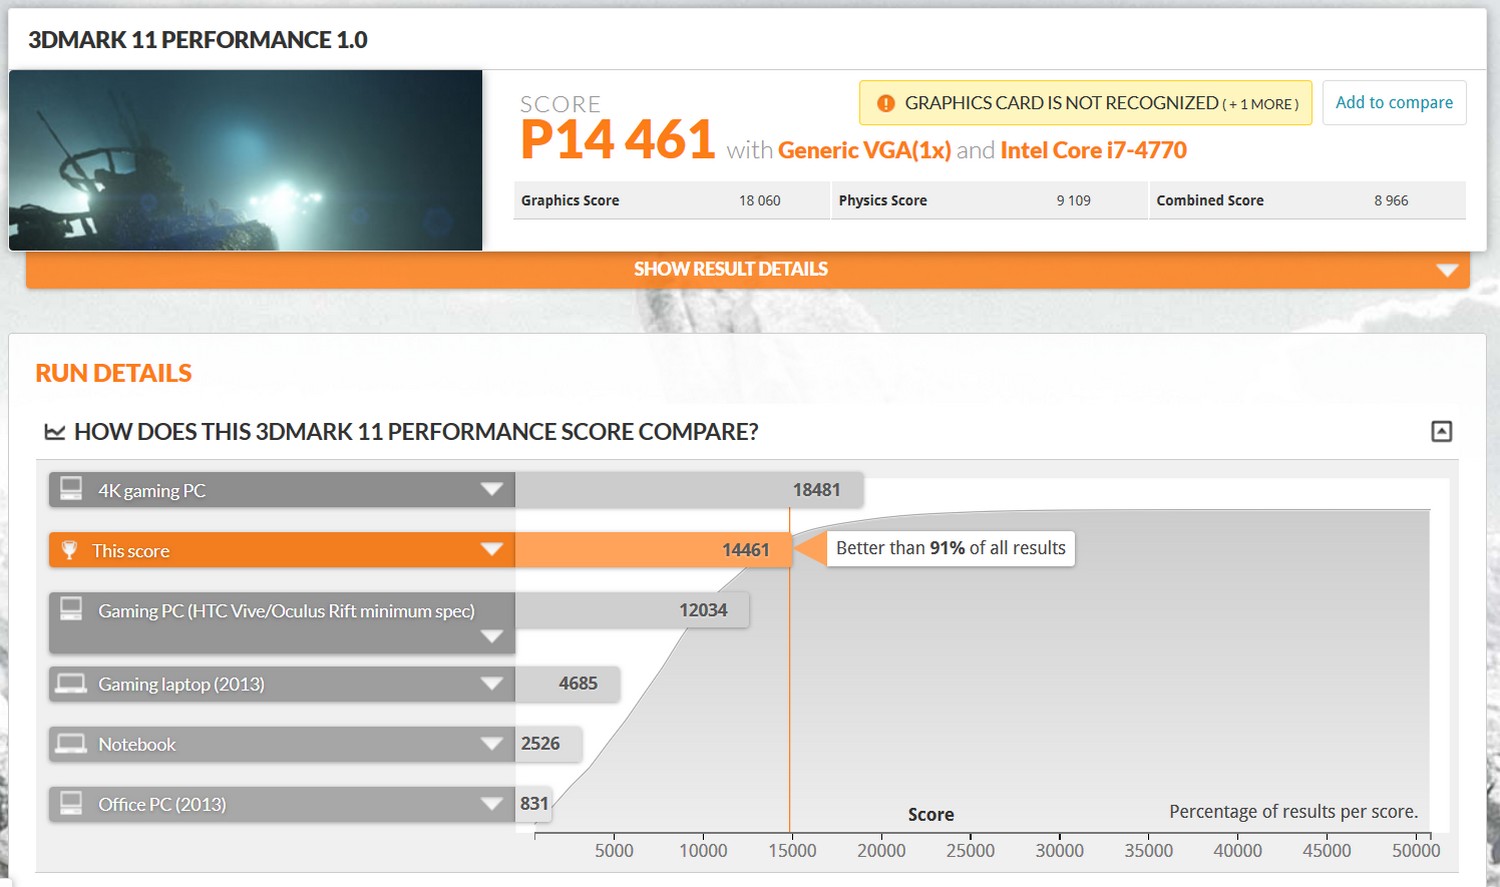Click the Notebook row label
This screenshot has height=887, width=1500.
click(x=137, y=745)
